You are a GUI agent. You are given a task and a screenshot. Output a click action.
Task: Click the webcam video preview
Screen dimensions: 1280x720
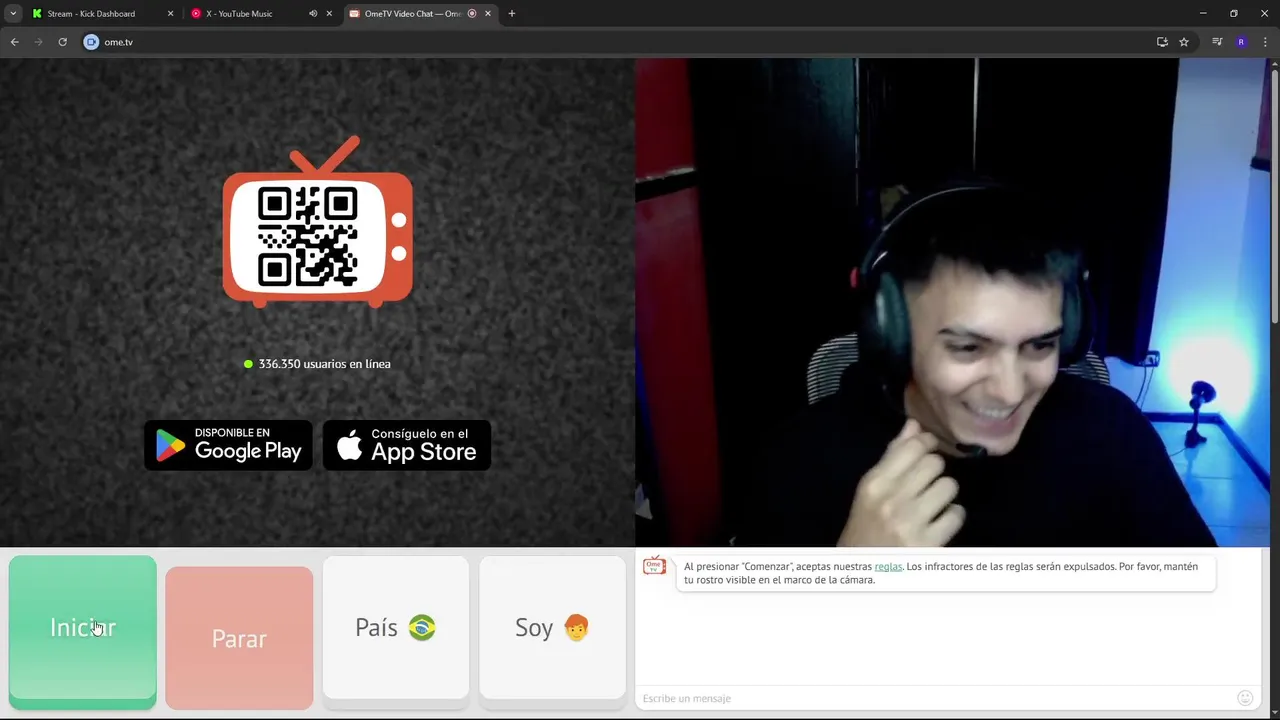[x=951, y=302]
